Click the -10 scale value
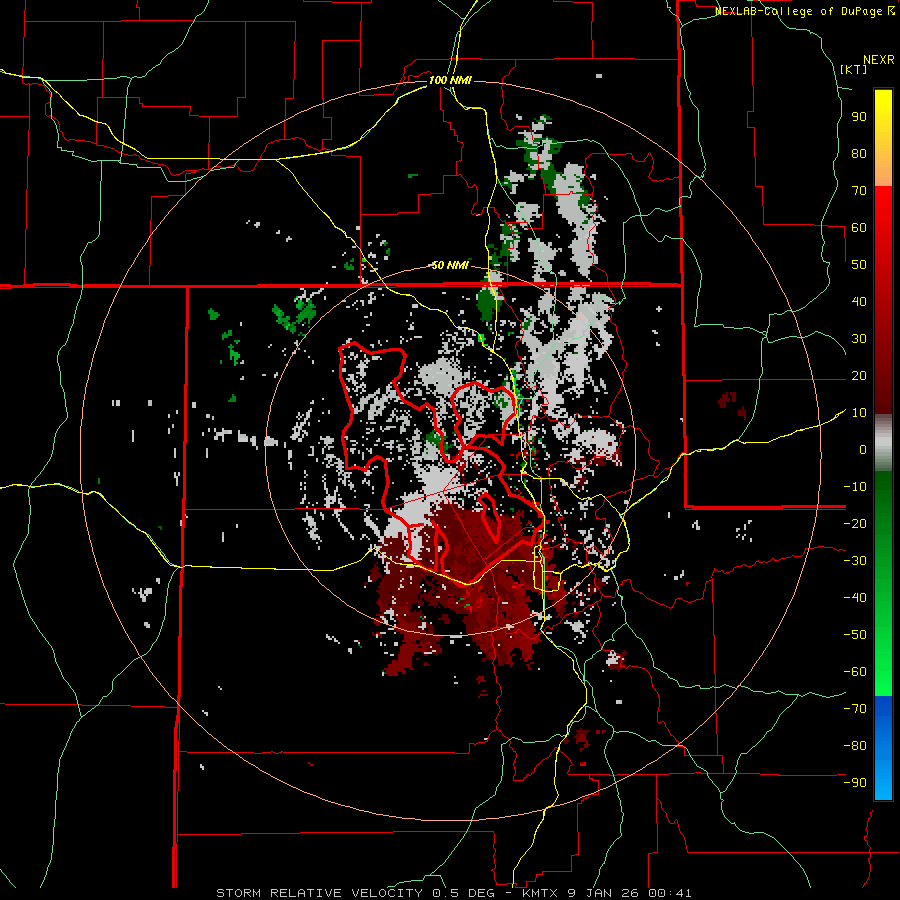900x900 pixels. pos(855,487)
